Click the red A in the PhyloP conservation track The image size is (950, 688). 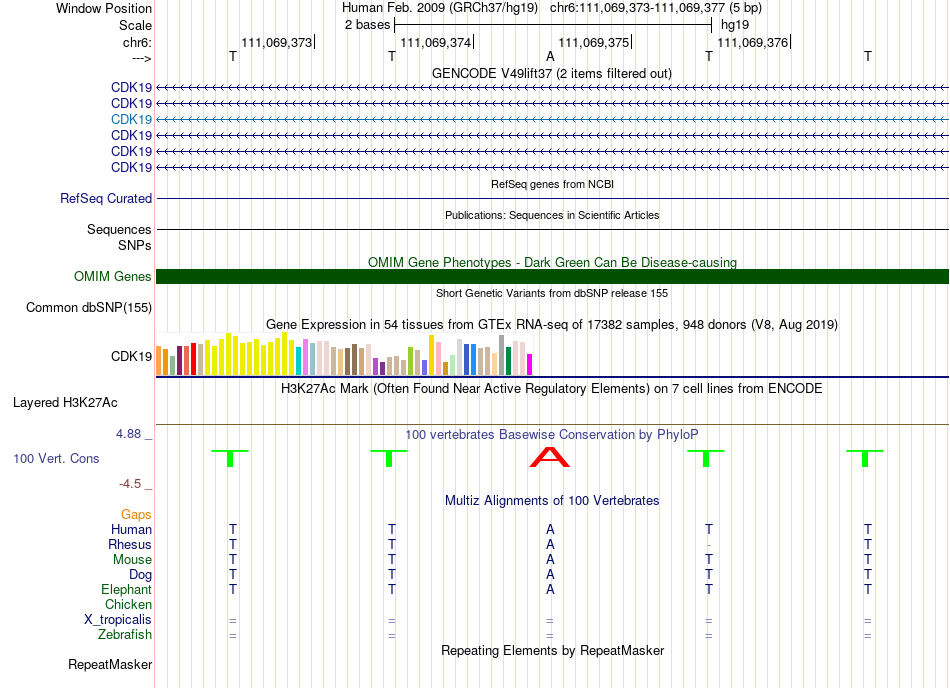[550, 458]
